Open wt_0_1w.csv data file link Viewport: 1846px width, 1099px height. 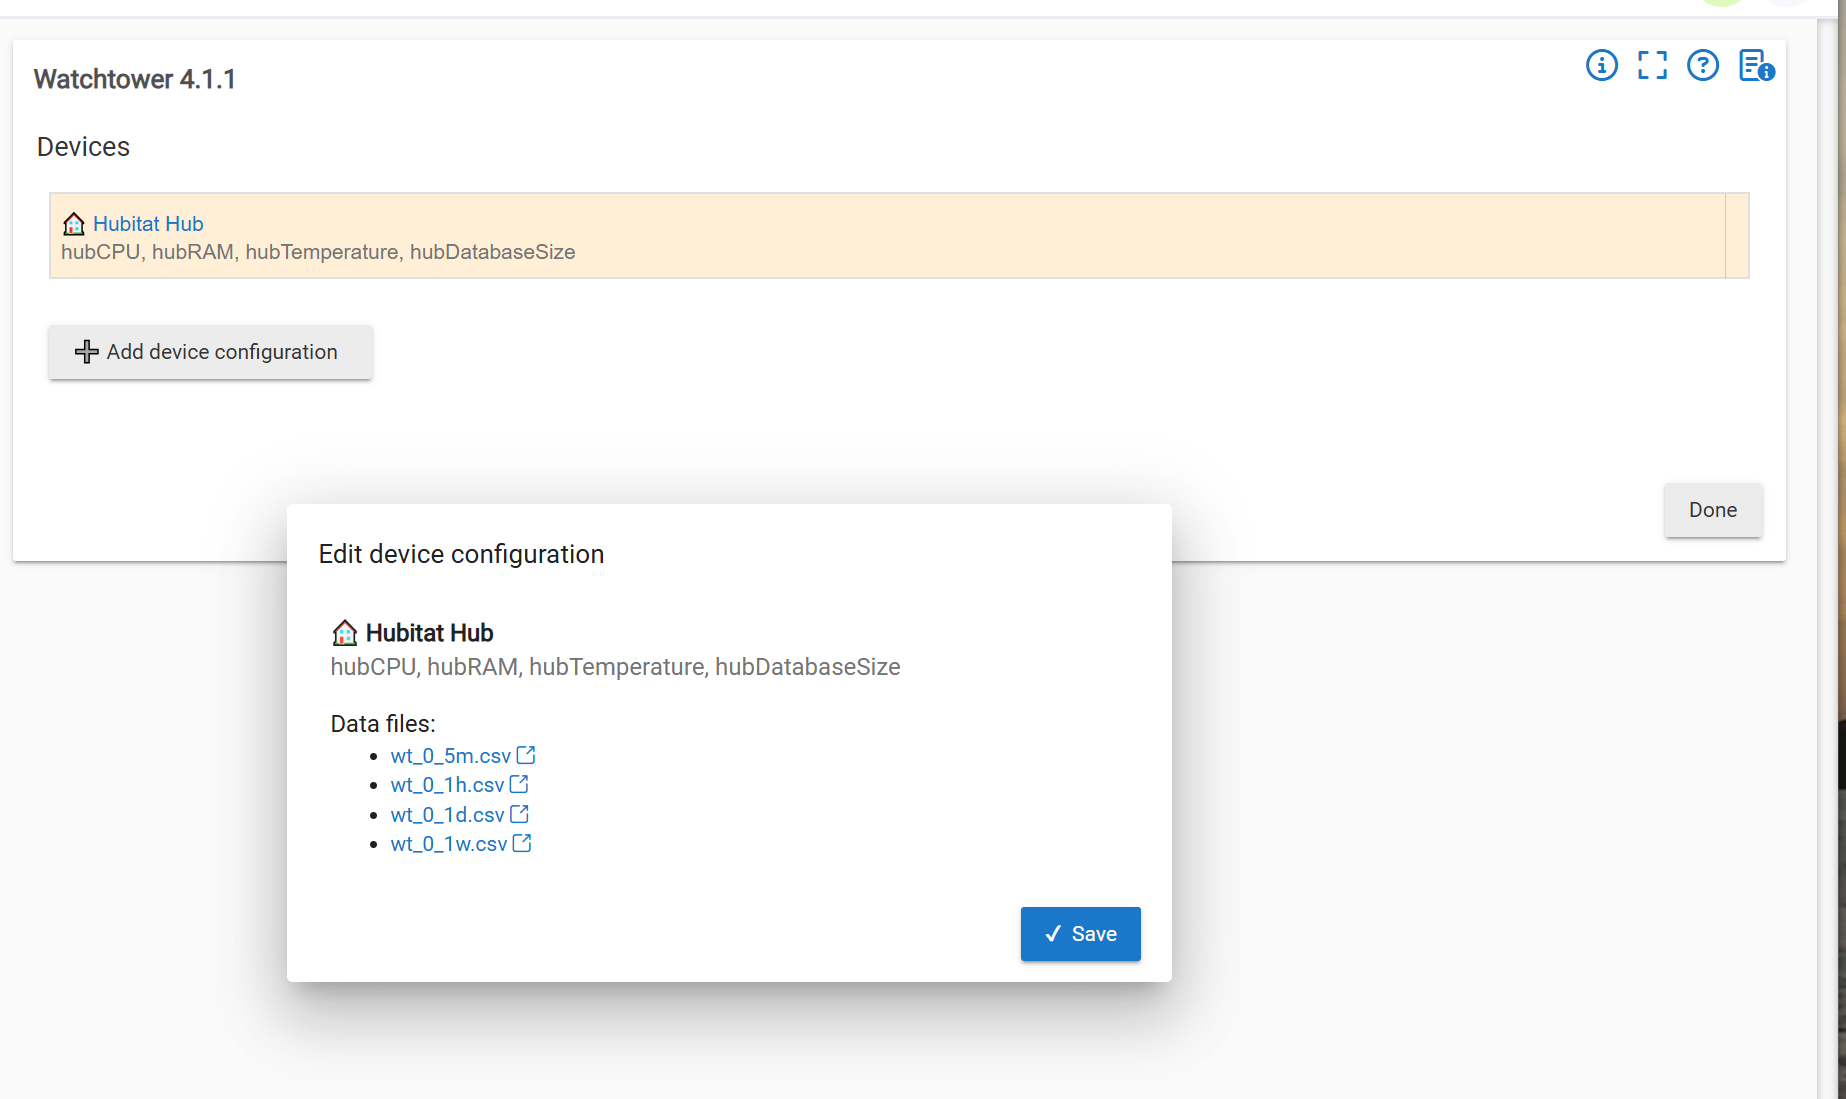(x=449, y=844)
